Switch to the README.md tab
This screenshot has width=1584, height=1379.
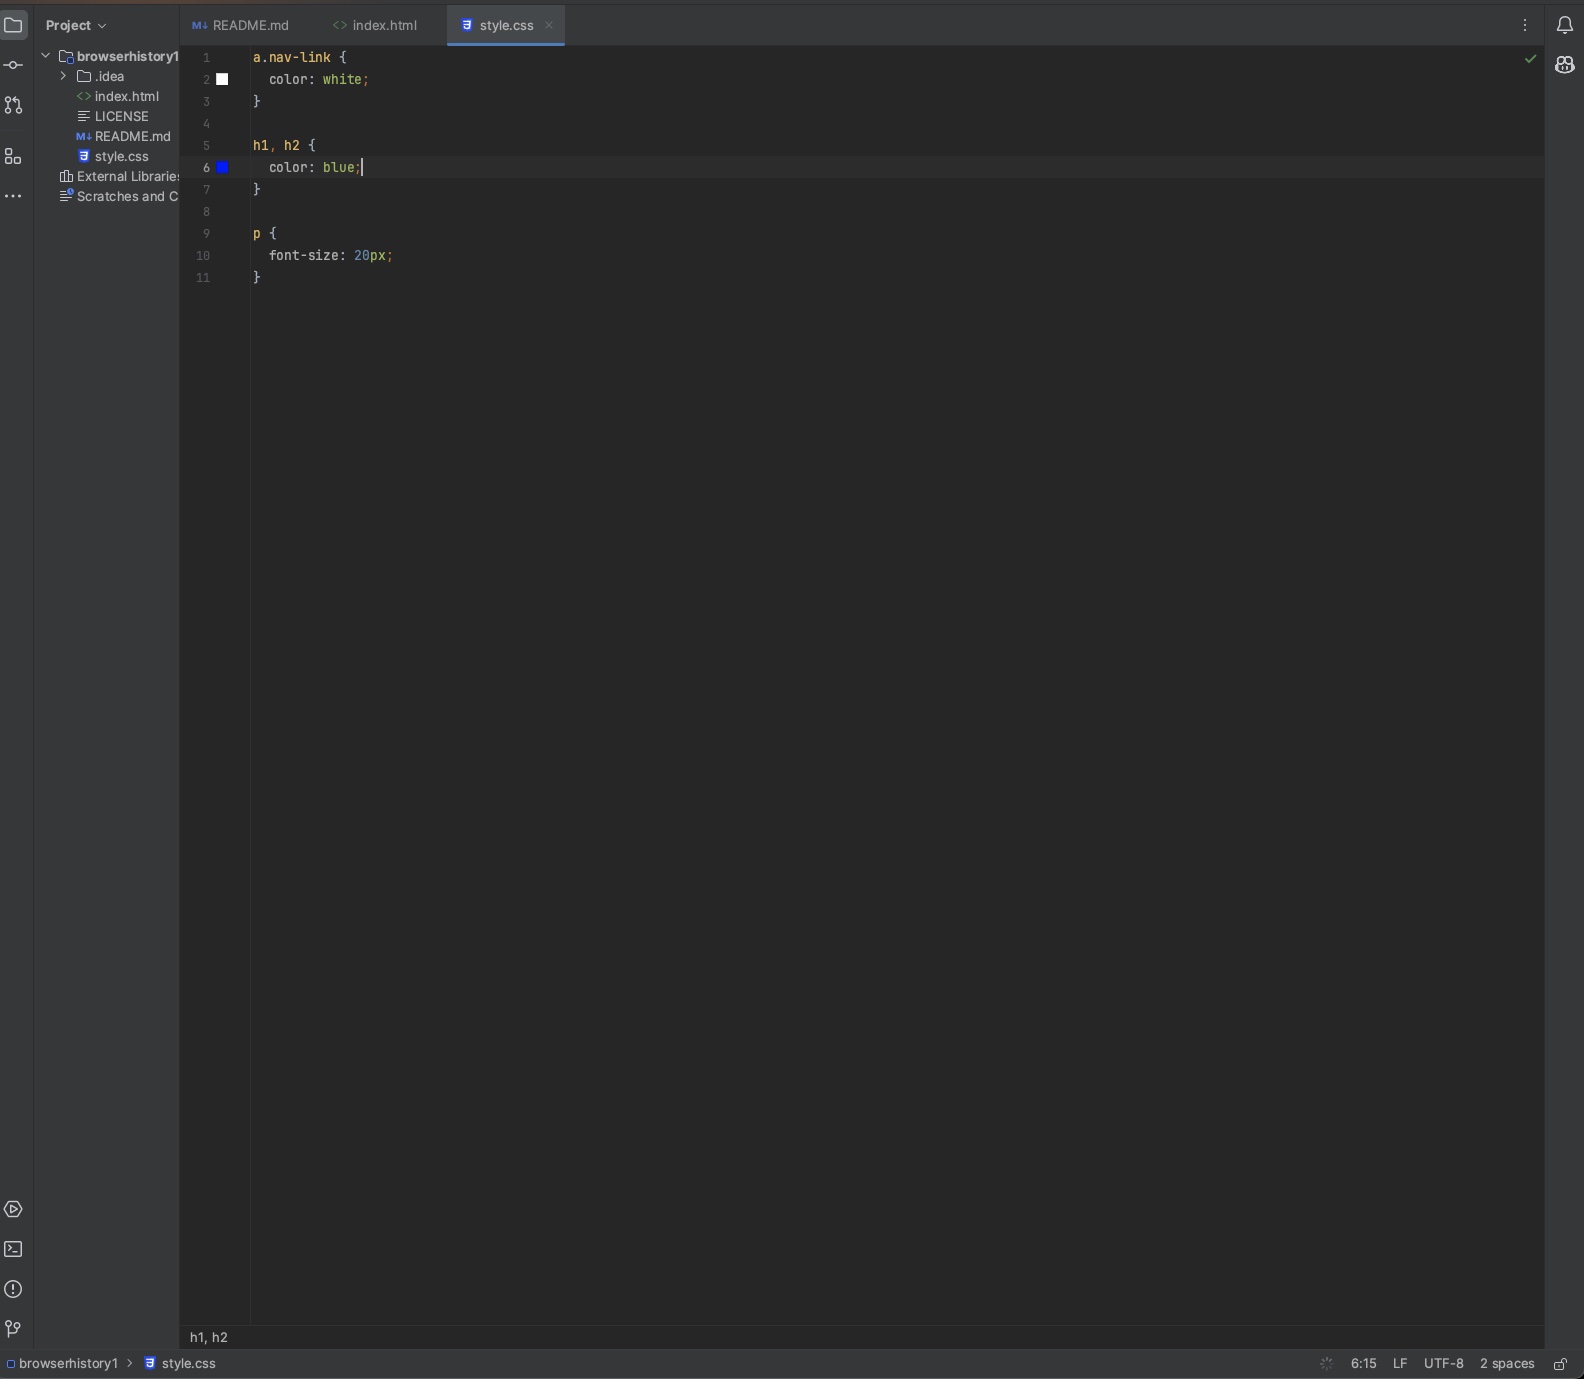coord(241,25)
